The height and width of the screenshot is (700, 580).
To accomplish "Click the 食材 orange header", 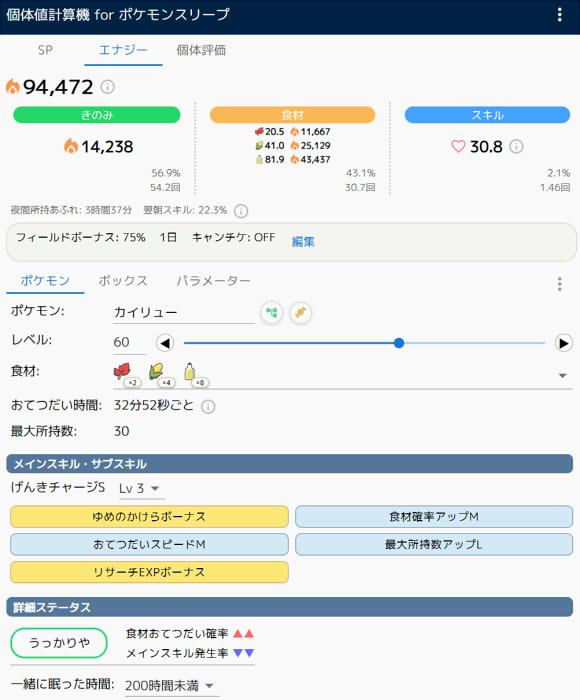I will pyautogui.click(x=292, y=115).
